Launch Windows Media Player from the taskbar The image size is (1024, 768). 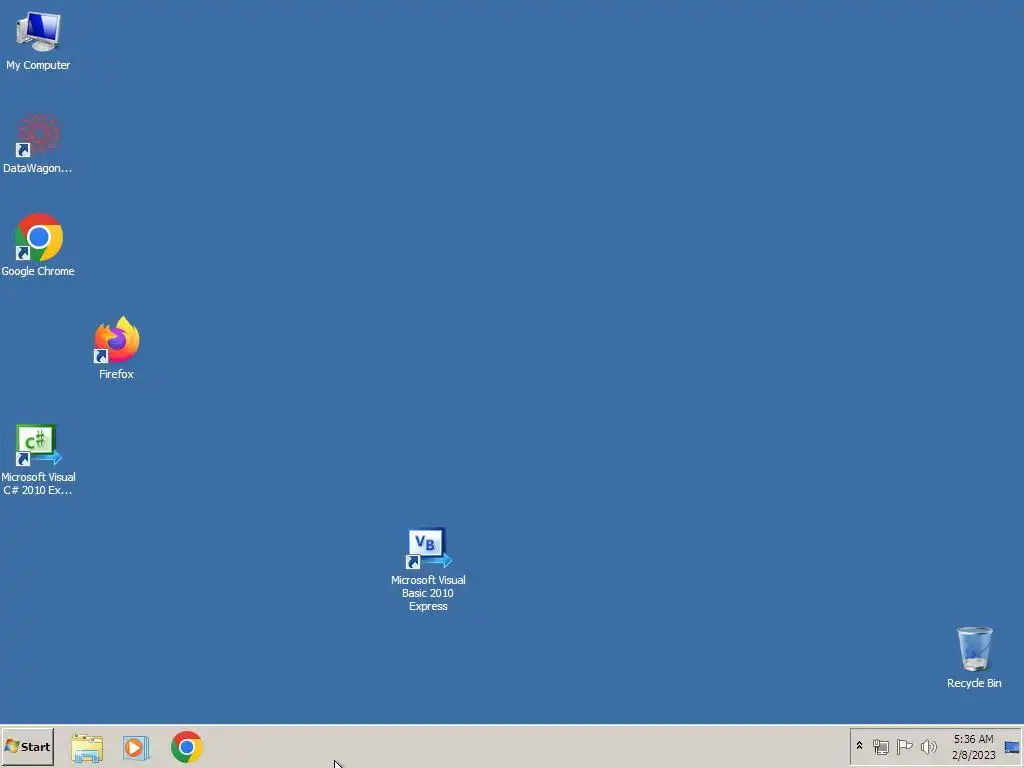pyautogui.click(x=136, y=747)
